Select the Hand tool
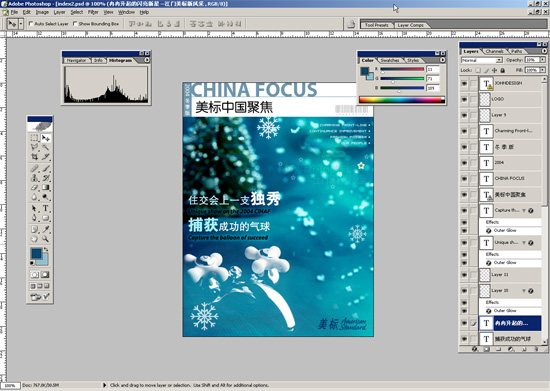This screenshot has width=550, height=391. (x=34, y=239)
